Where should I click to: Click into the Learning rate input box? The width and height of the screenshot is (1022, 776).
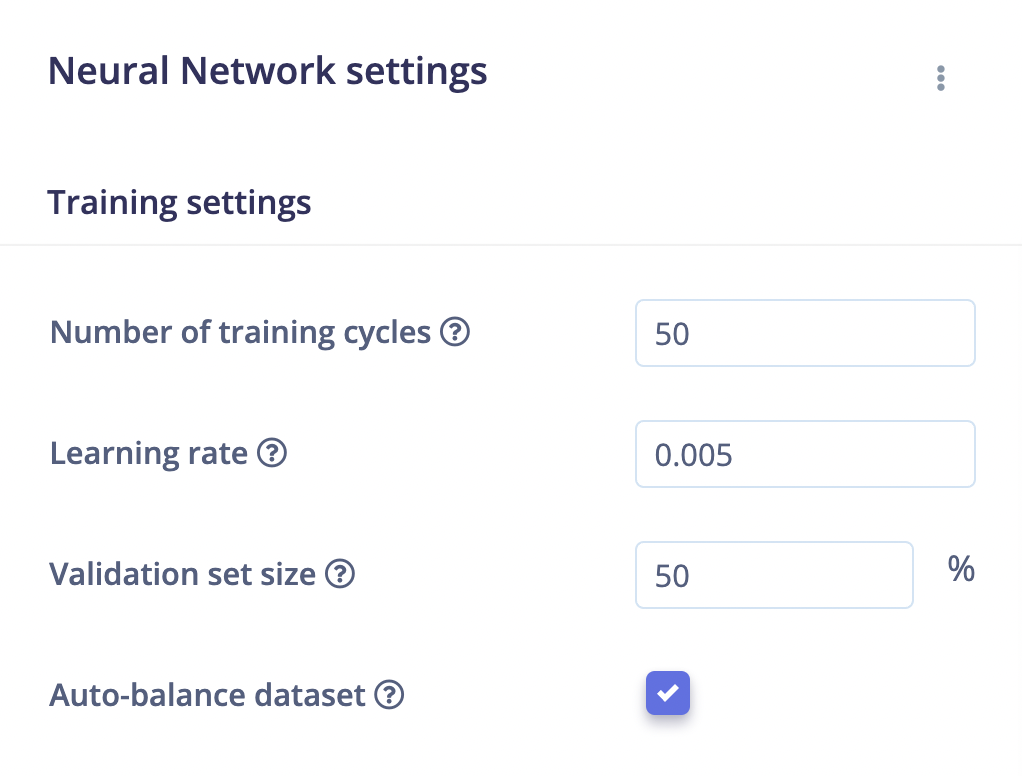805,454
